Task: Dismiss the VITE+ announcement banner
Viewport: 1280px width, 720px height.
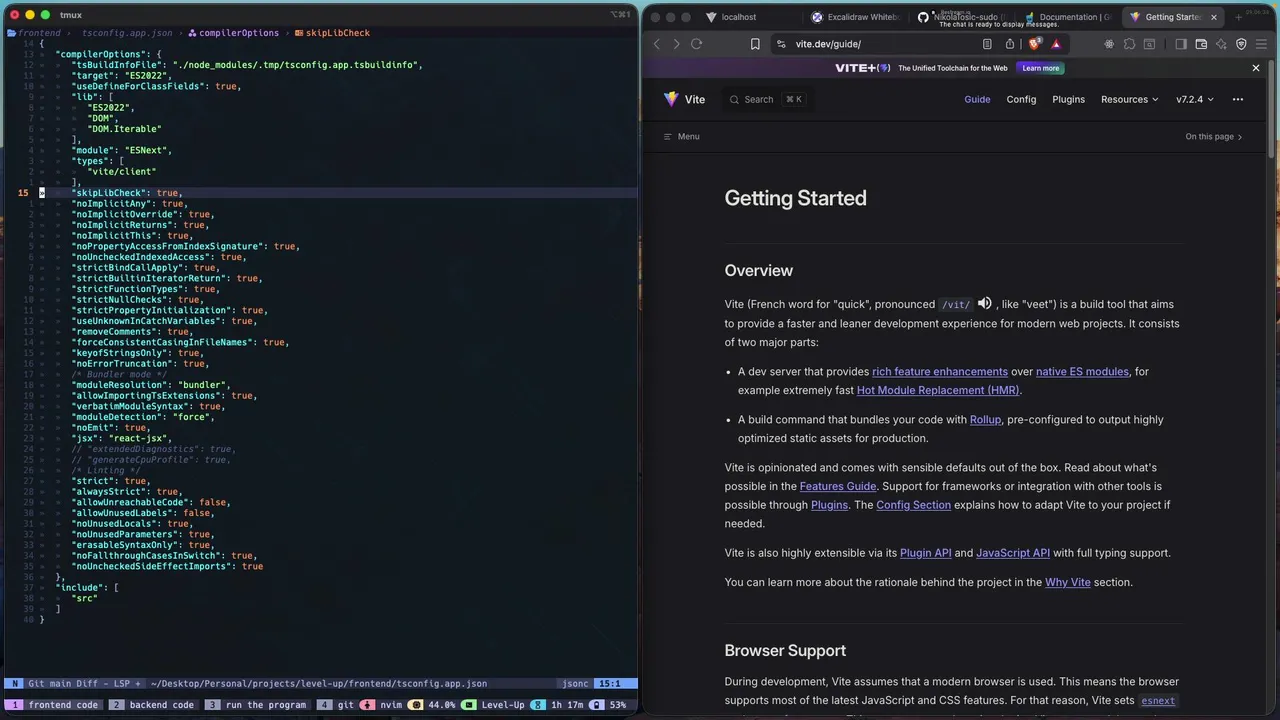Action: [x=1256, y=68]
